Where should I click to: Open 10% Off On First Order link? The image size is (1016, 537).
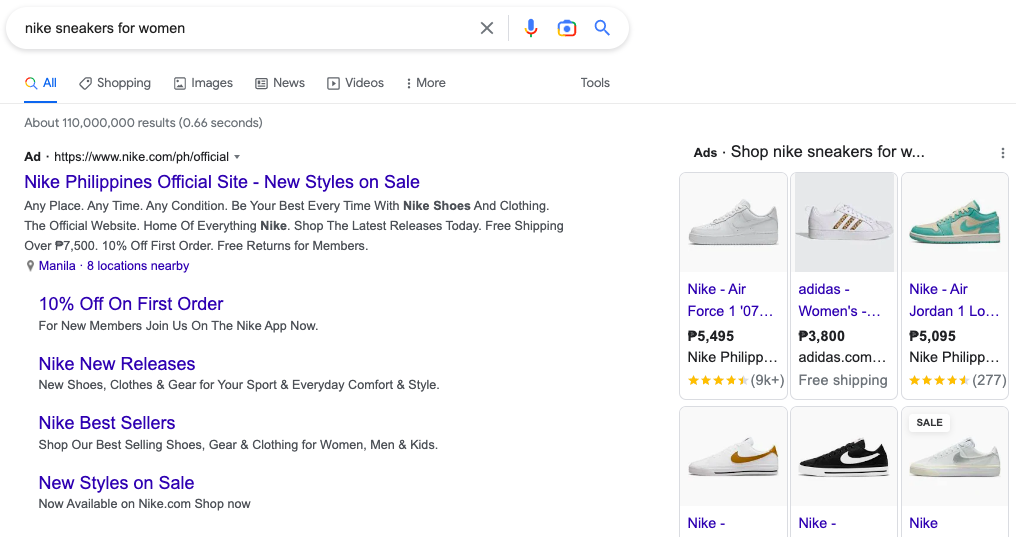pyautogui.click(x=131, y=304)
